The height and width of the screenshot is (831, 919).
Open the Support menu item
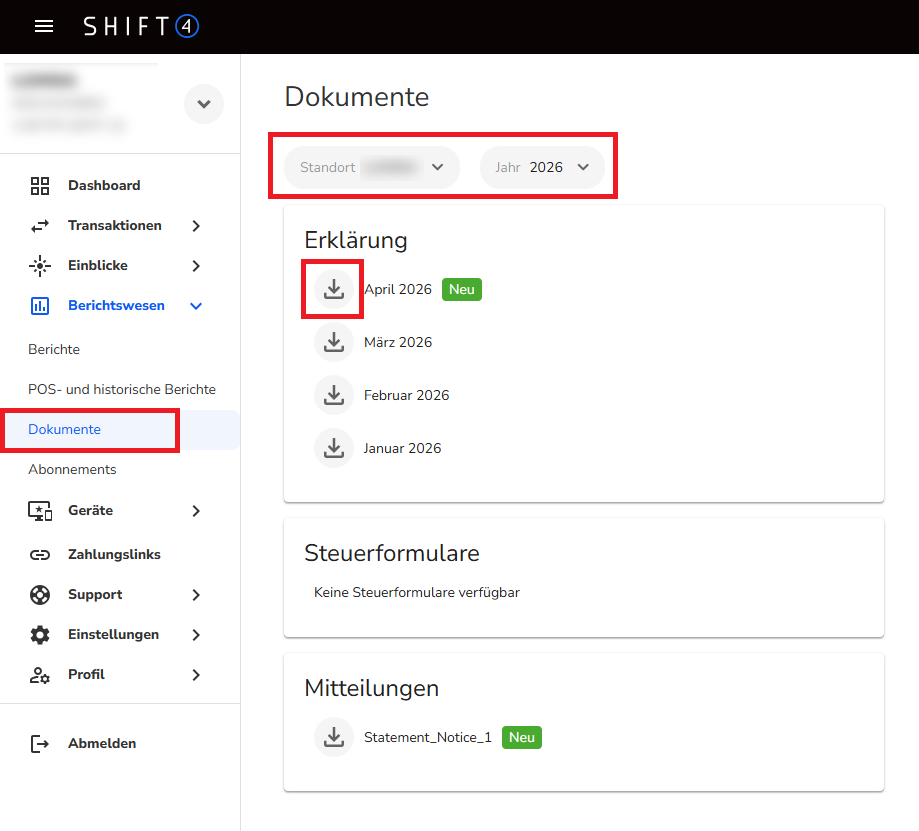click(x=95, y=595)
